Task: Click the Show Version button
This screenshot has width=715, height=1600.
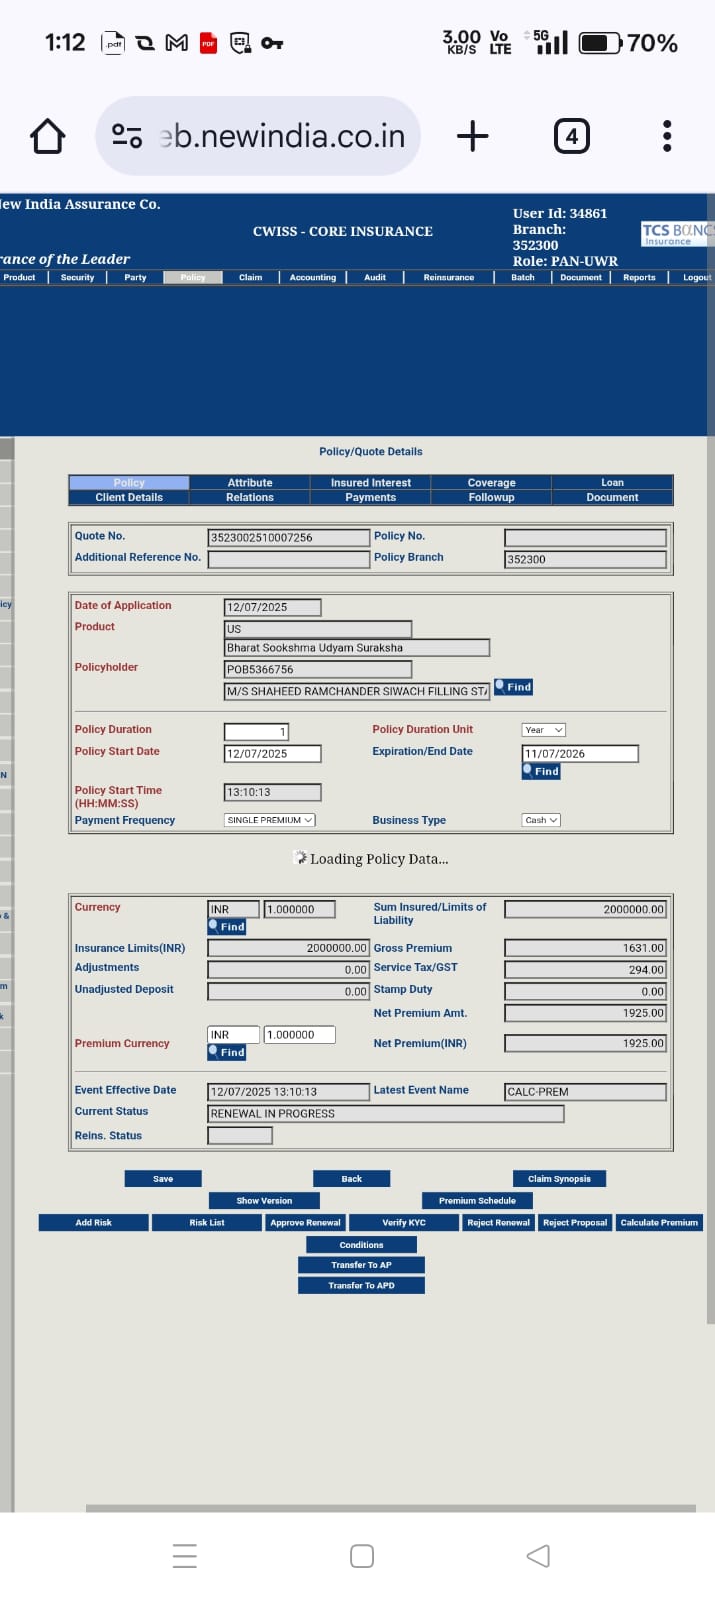Action: [264, 1200]
